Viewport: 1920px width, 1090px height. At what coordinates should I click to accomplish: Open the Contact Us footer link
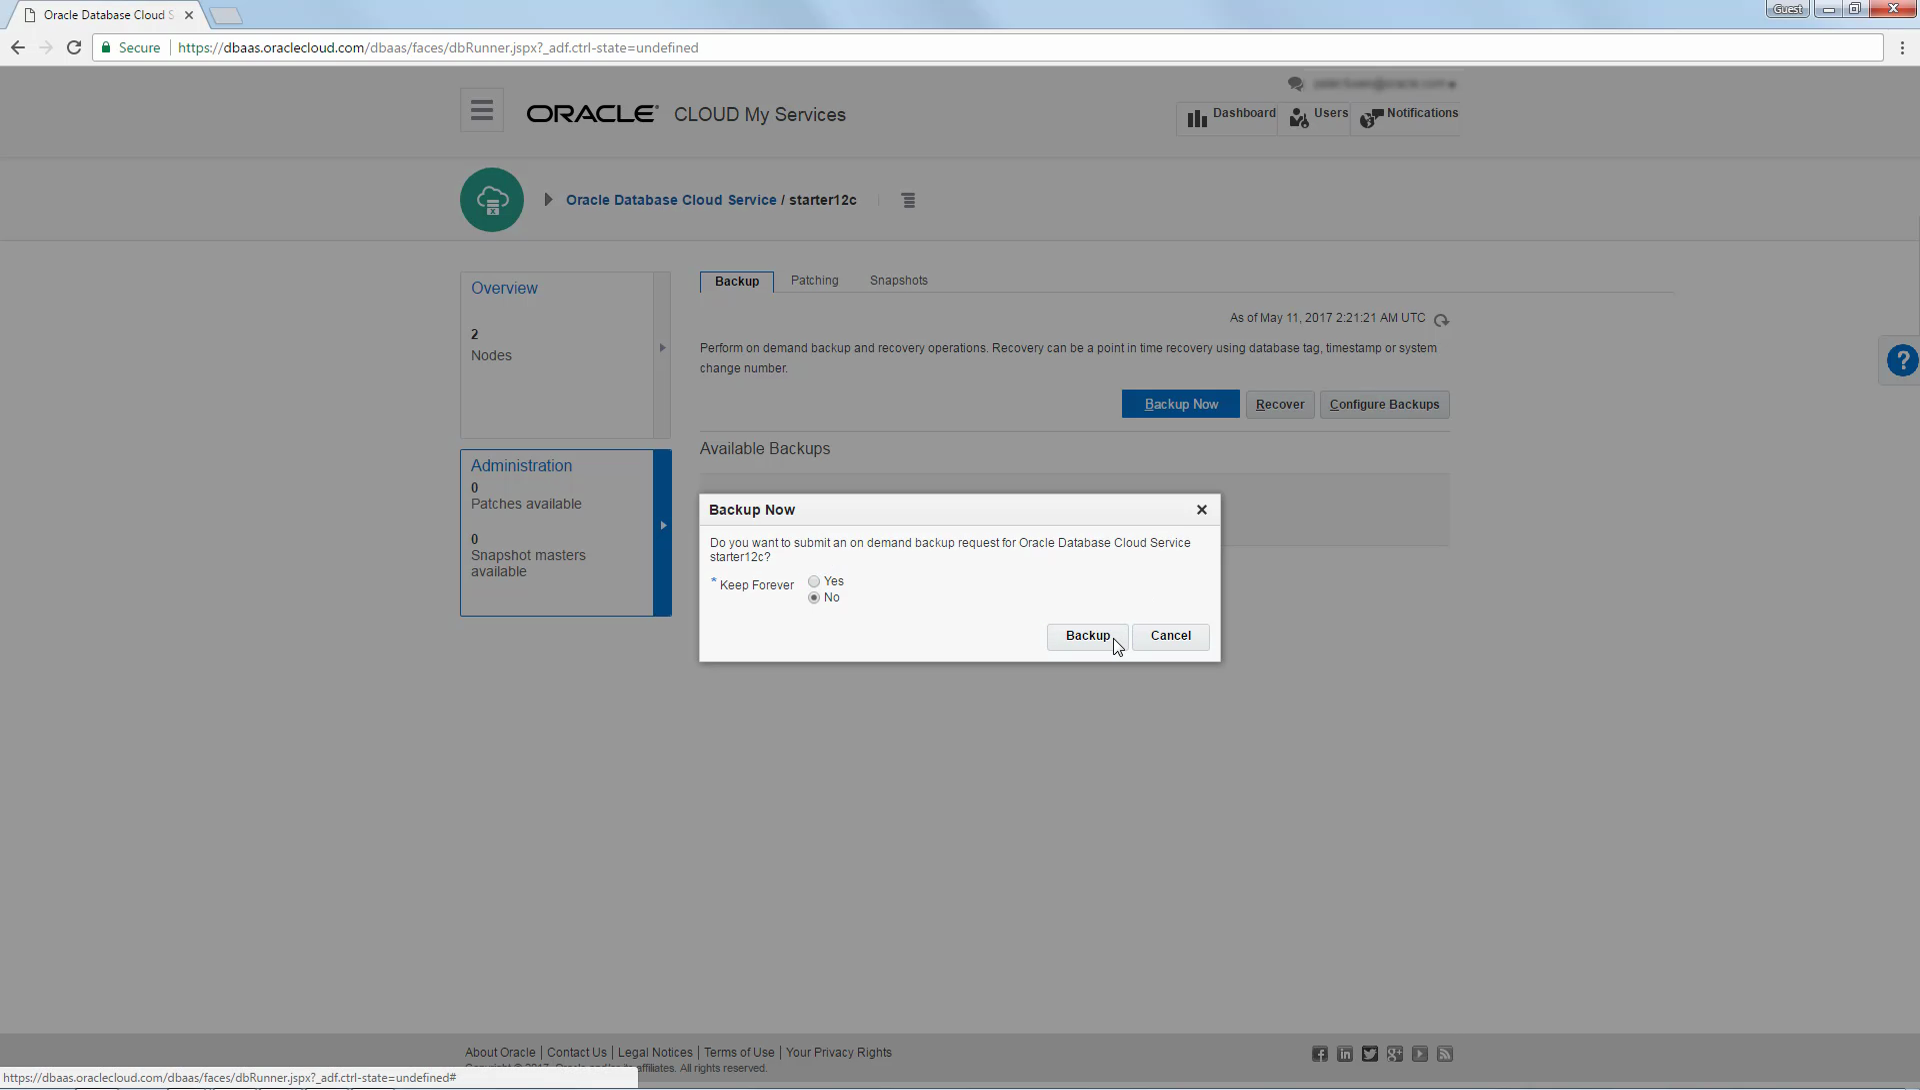click(x=577, y=1053)
